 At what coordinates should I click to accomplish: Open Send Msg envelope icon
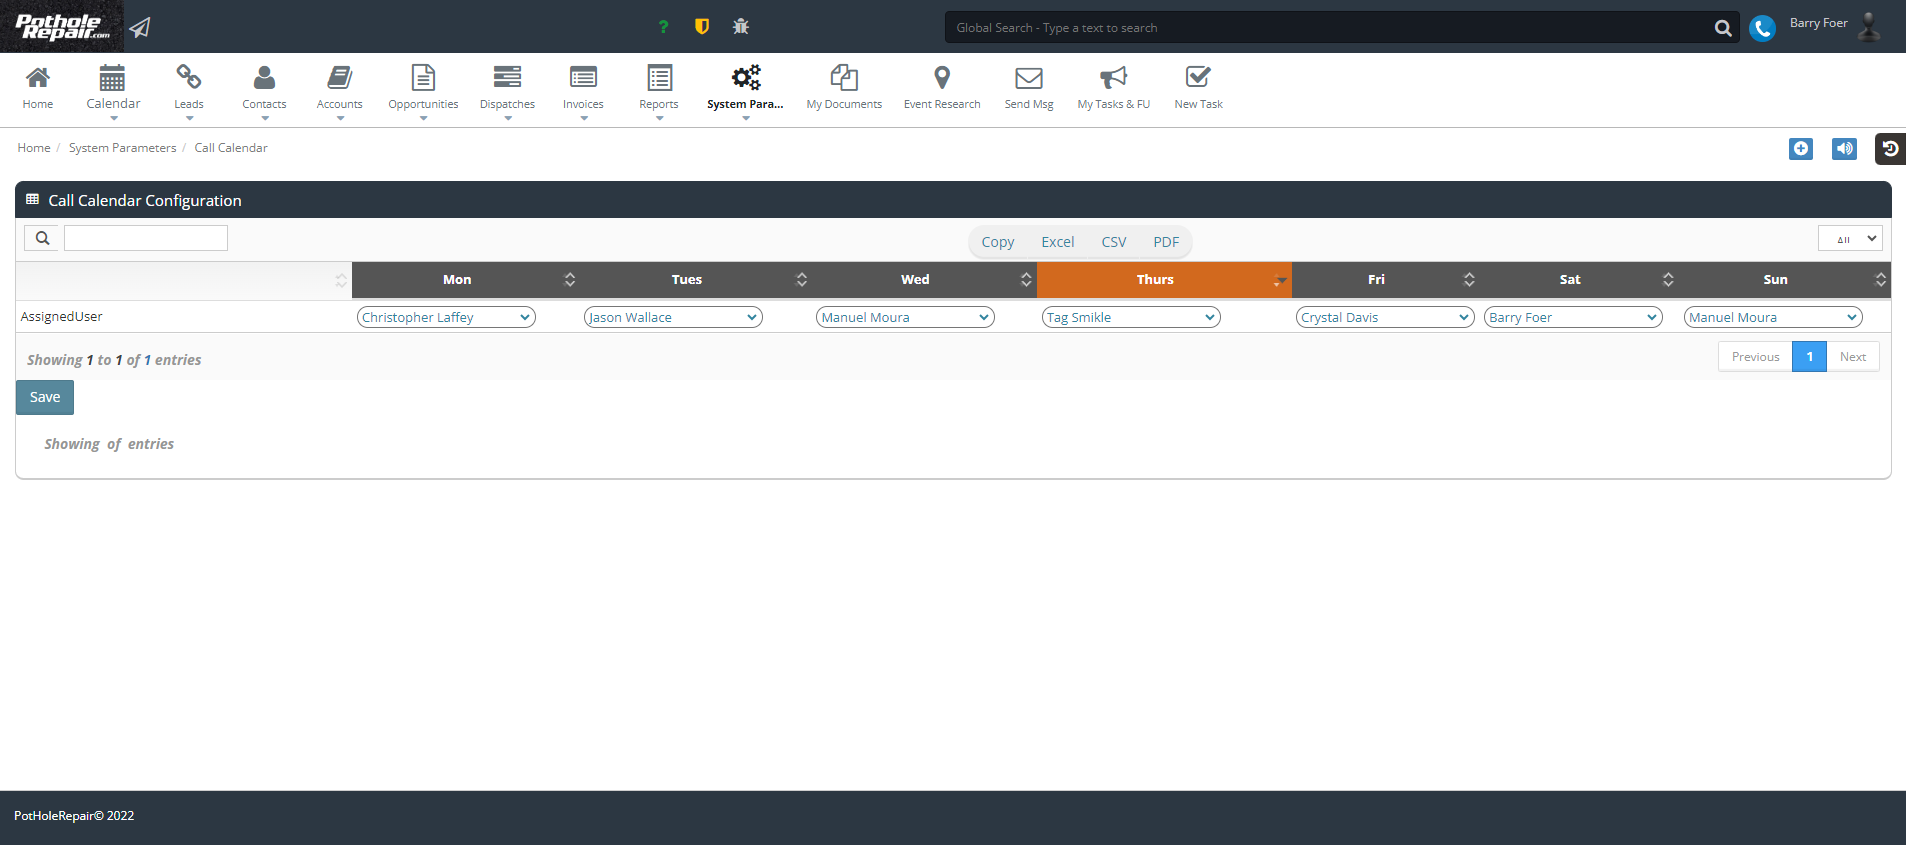pyautogui.click(x=1029, y=78)
